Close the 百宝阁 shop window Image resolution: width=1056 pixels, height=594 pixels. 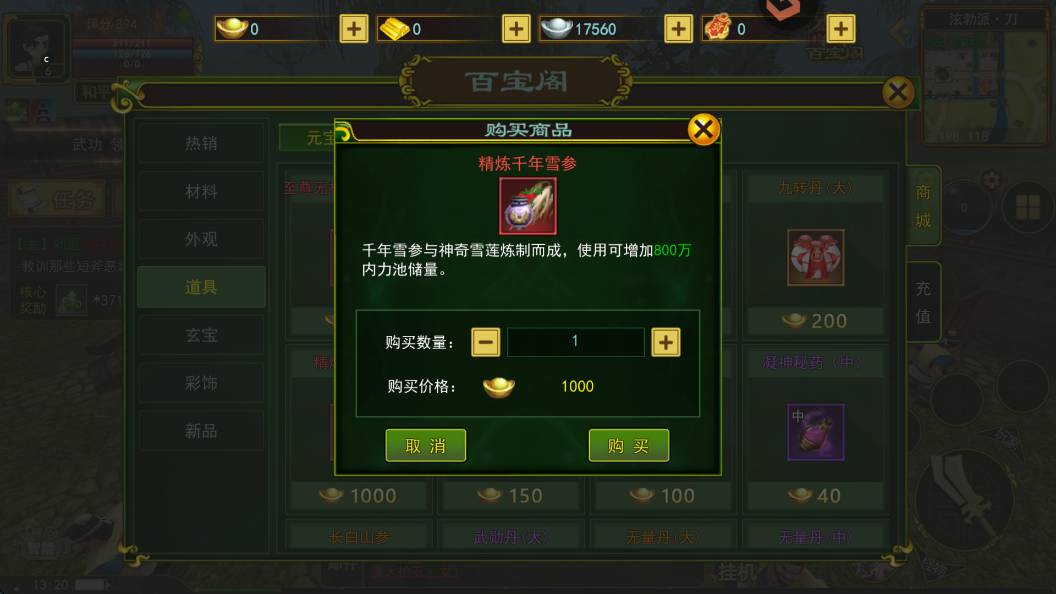tap(898, 92)
